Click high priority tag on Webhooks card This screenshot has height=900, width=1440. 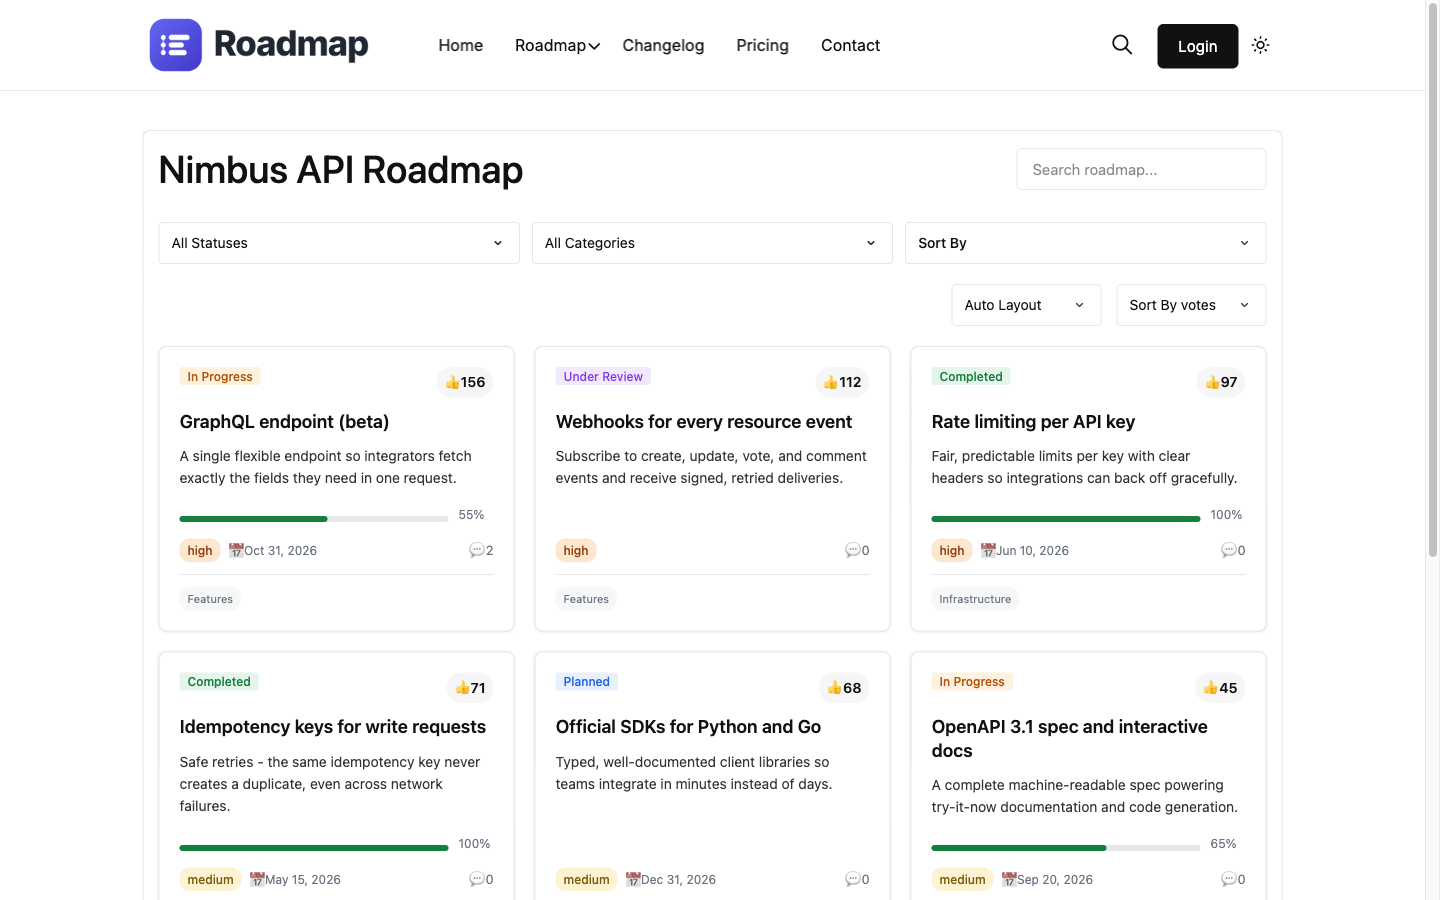tap(576, 550)
